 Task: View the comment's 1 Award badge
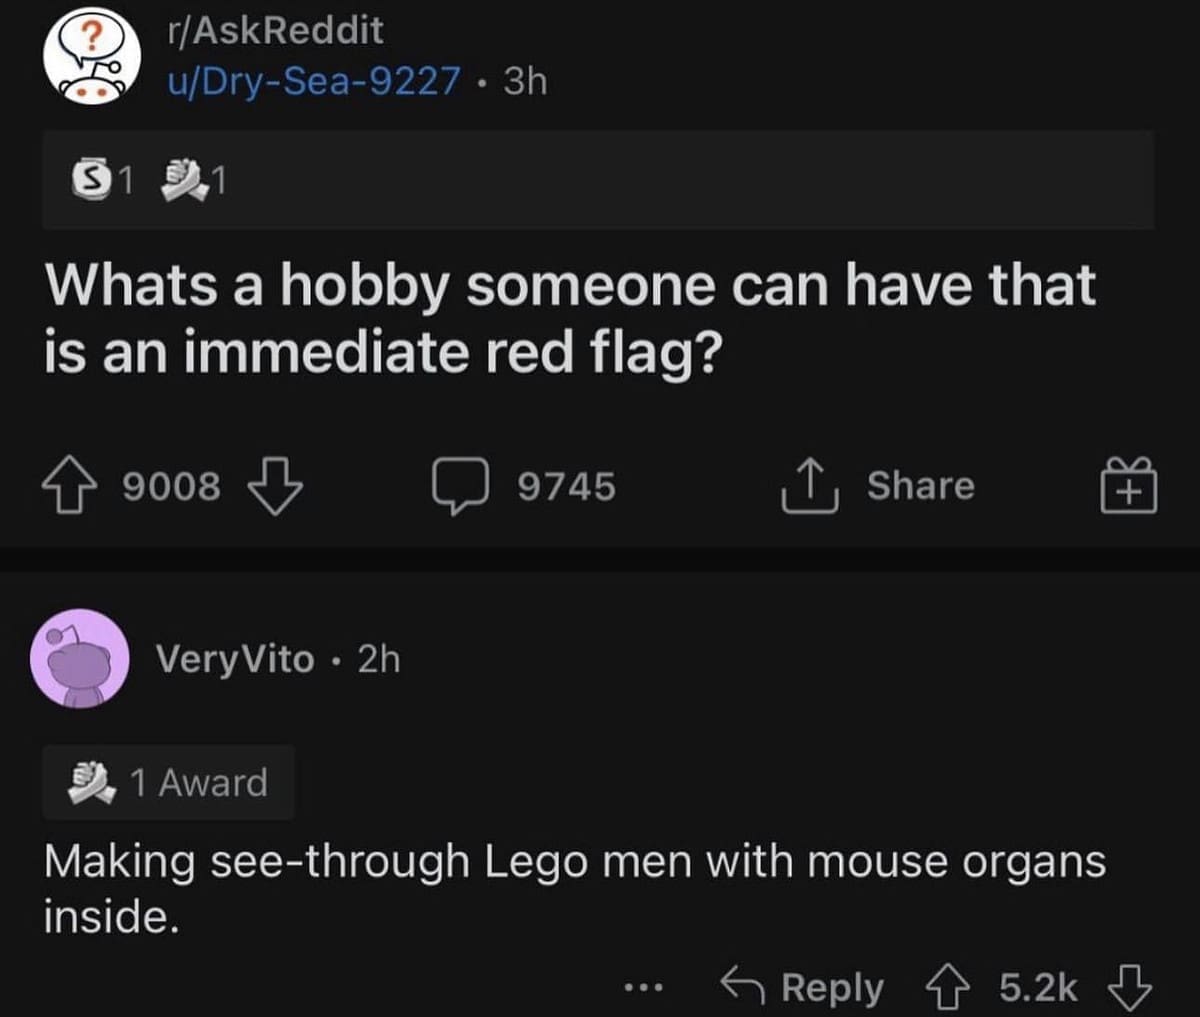(168, 782)
